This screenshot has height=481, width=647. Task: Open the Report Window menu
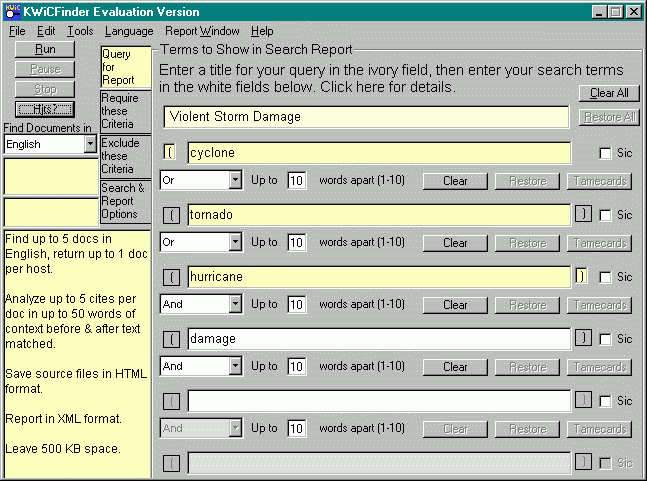202,31
